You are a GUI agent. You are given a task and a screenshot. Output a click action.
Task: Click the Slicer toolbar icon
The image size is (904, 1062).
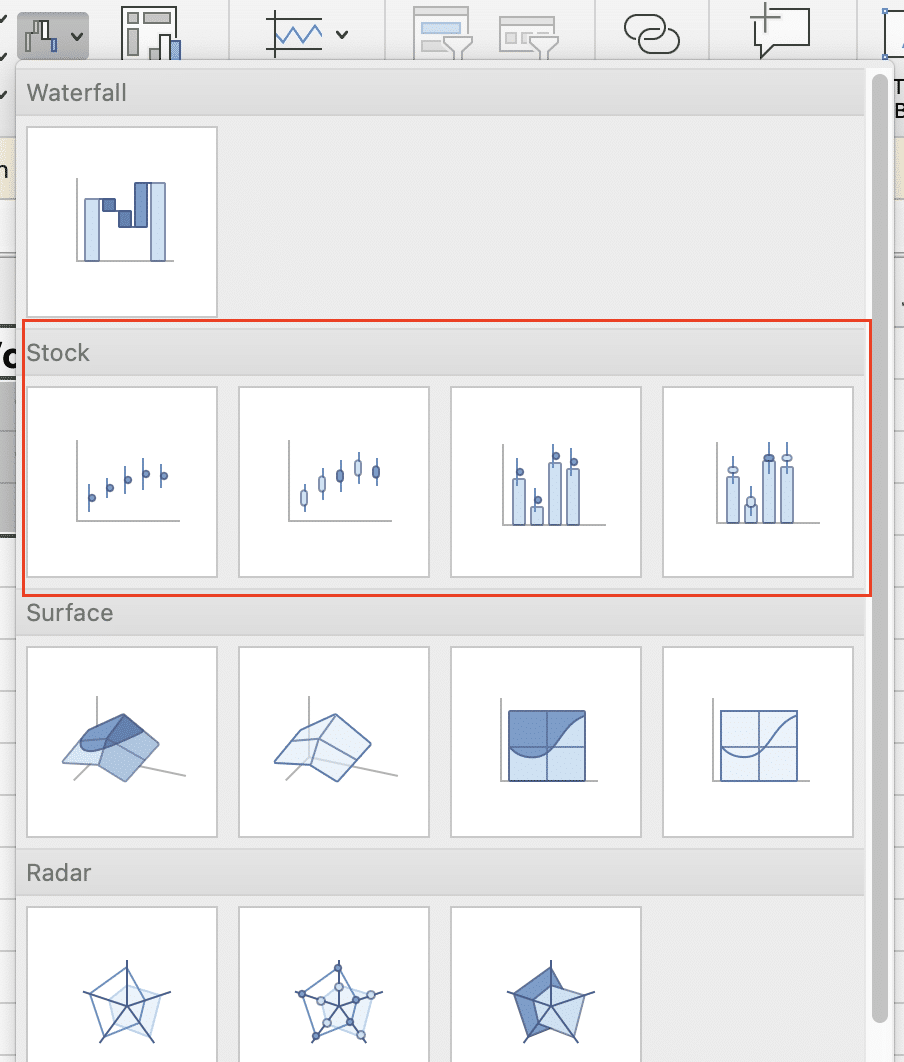443,33
